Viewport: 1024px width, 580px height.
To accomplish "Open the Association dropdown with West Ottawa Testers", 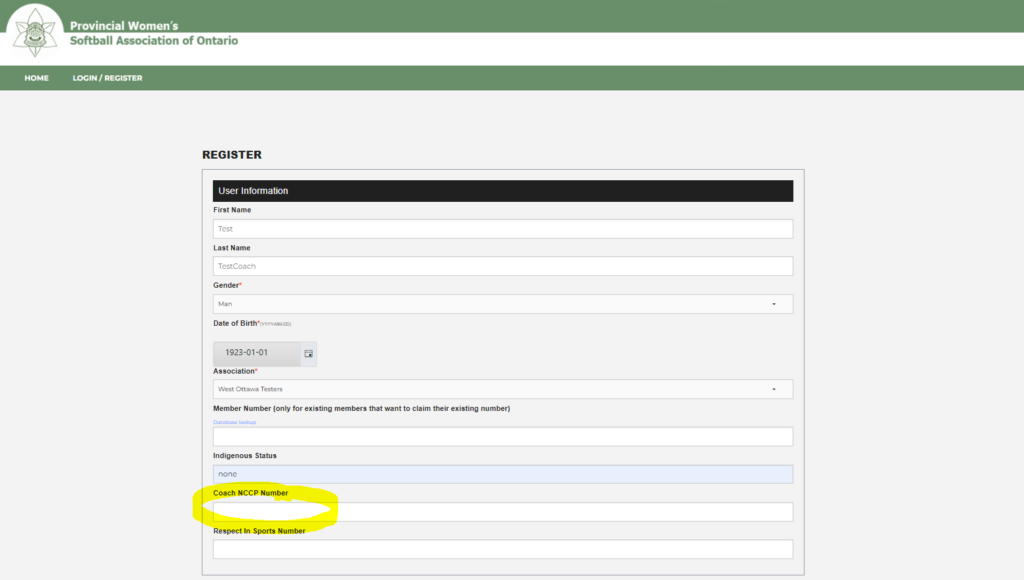I will click(502, 389).
